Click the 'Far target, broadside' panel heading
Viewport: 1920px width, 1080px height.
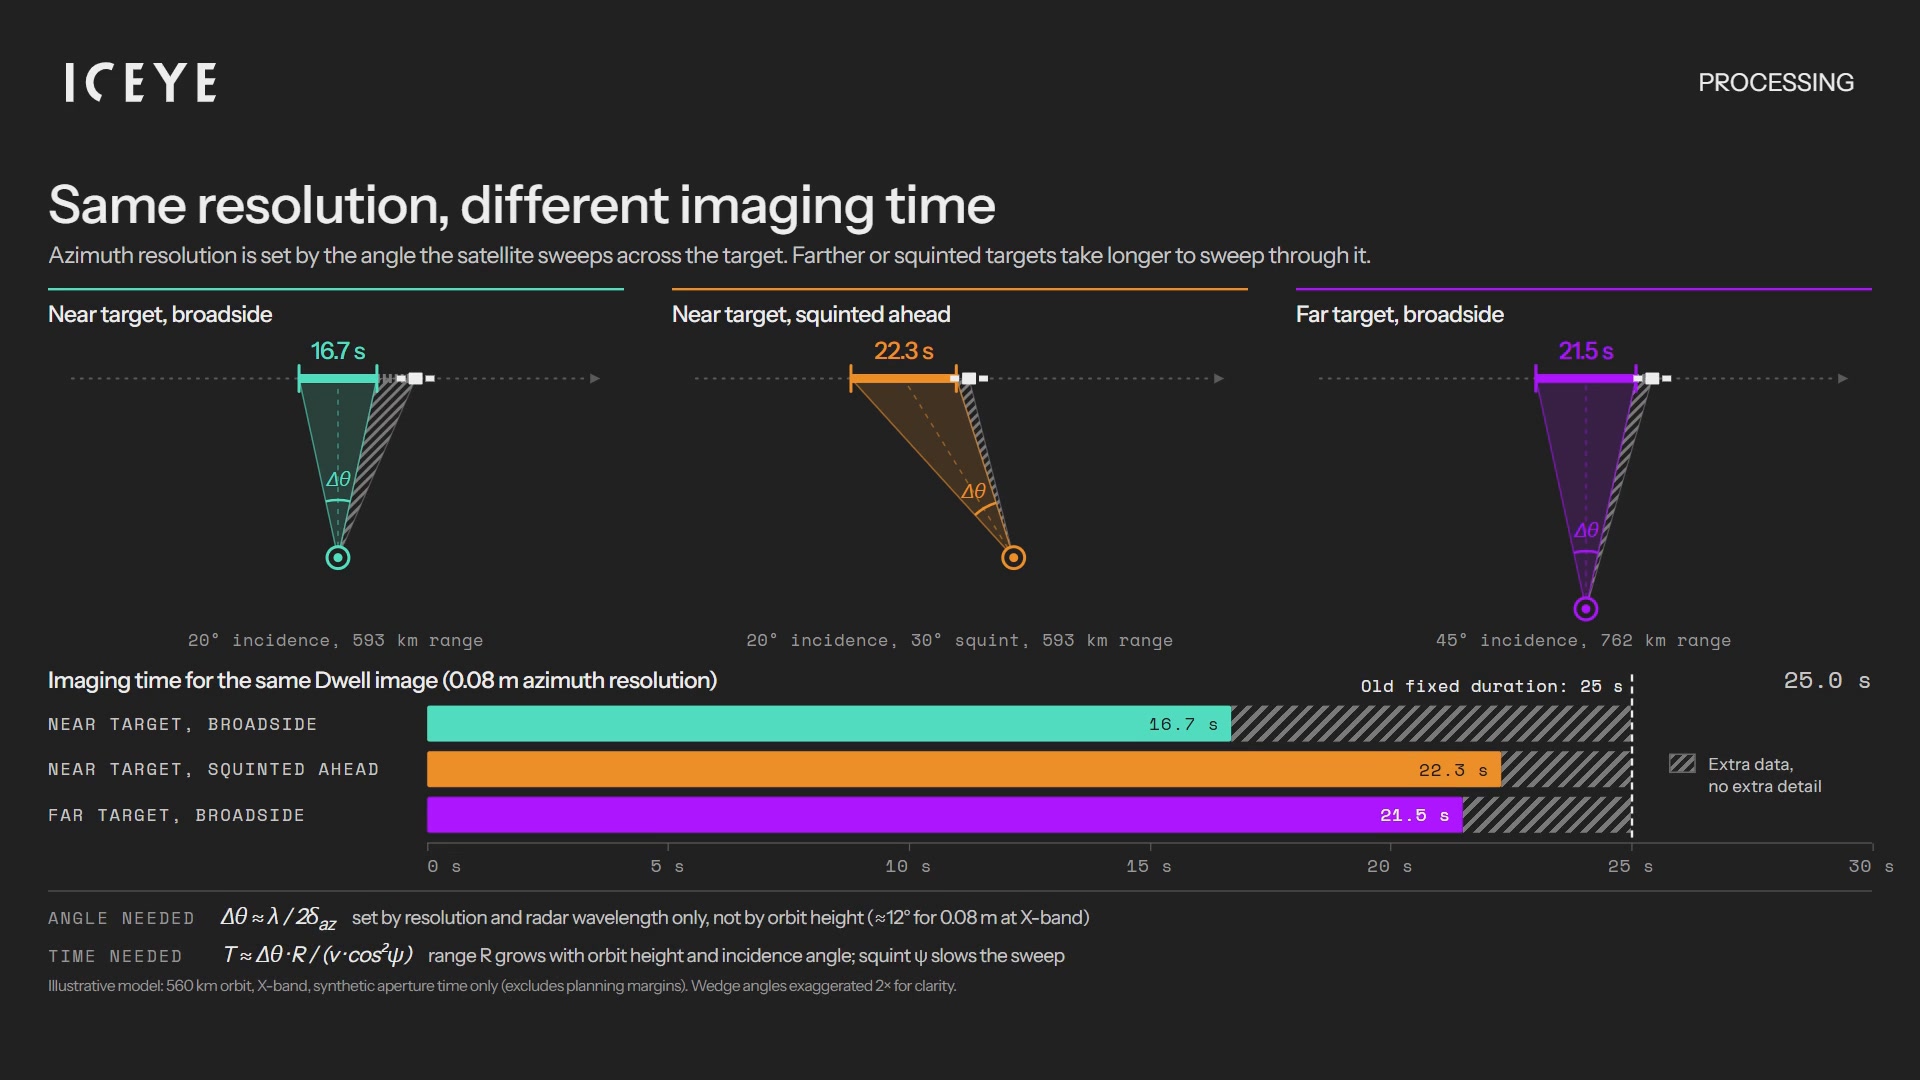[x=1400, y=314]
